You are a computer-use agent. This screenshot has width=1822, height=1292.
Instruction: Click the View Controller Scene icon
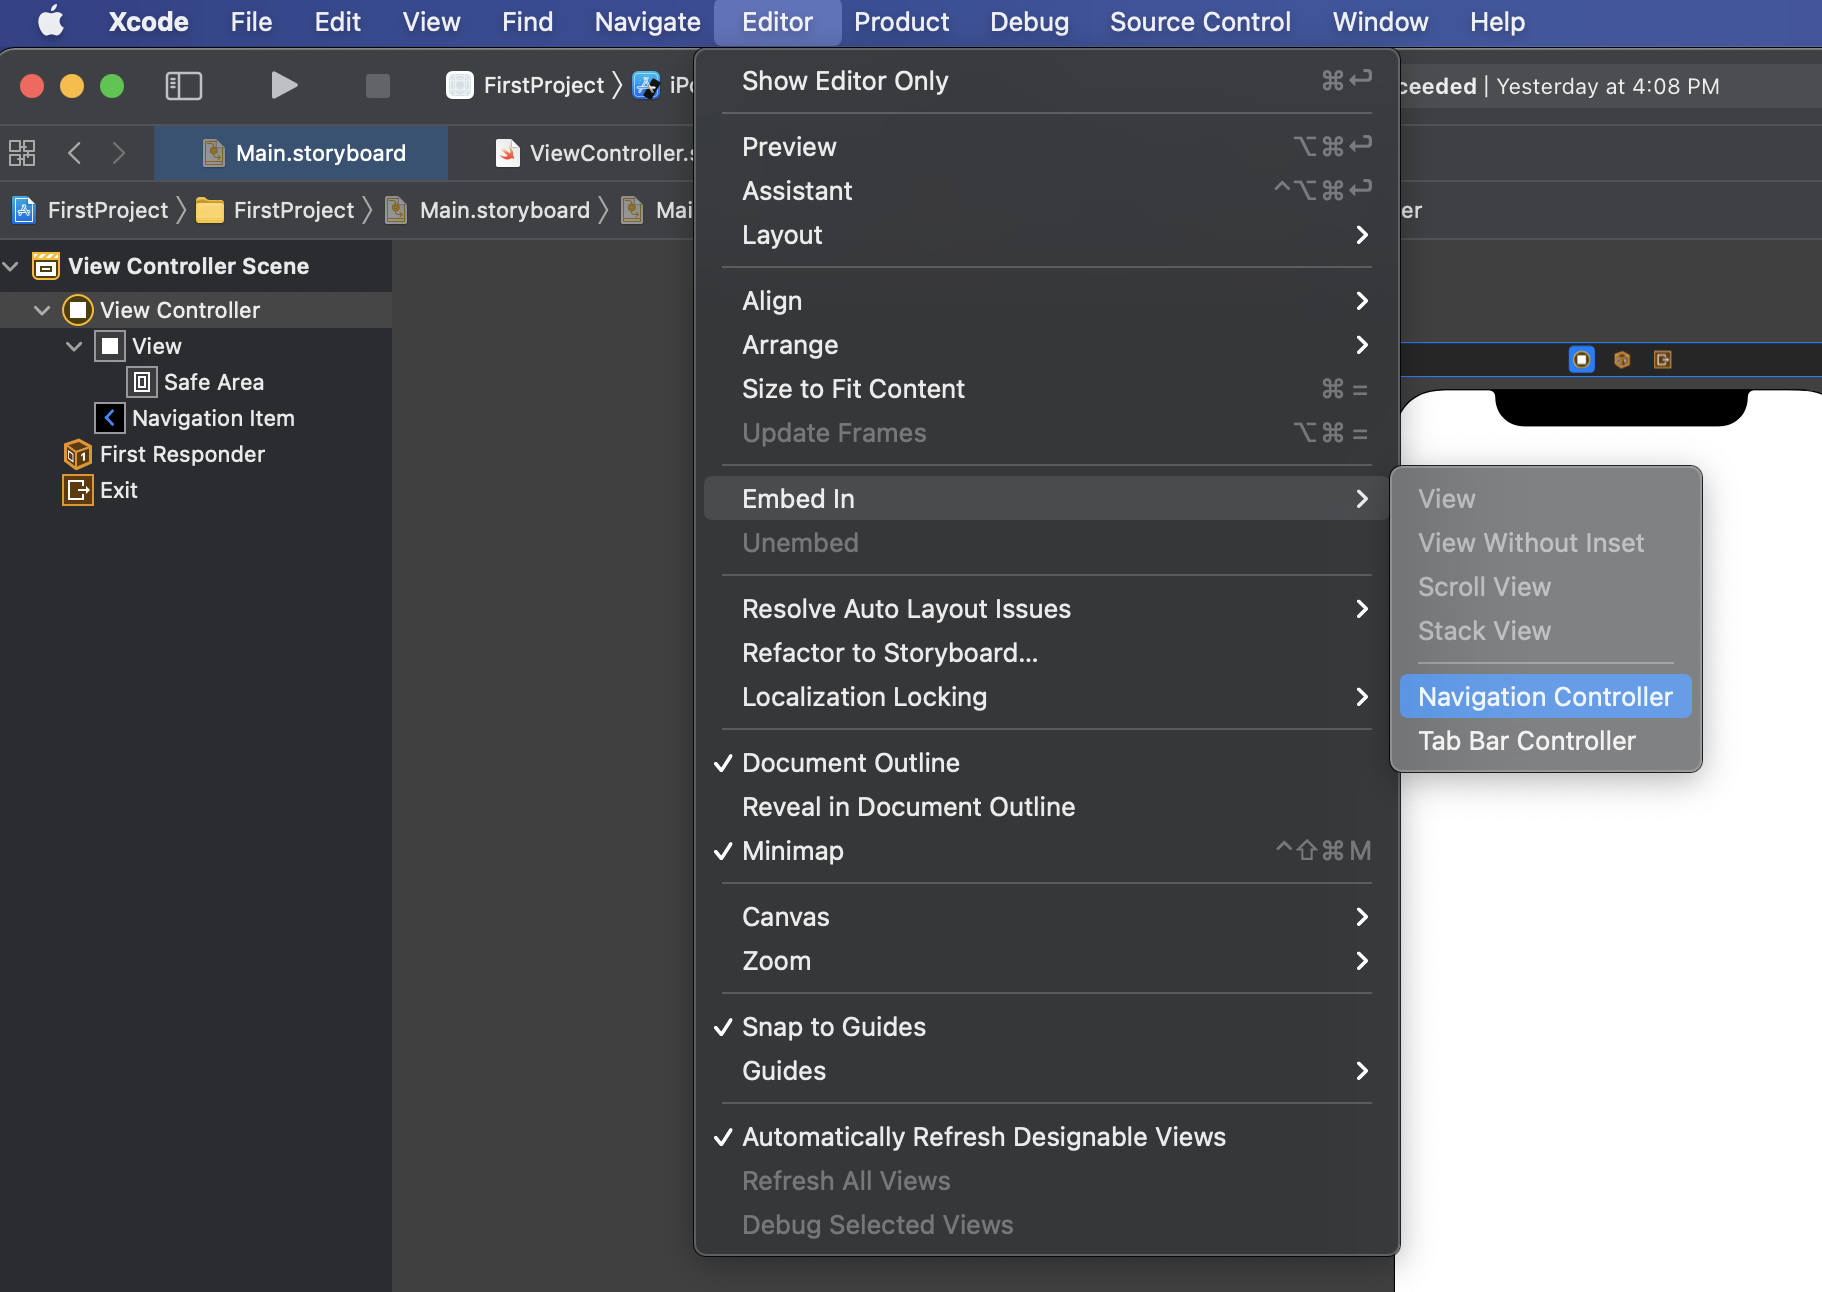click(x=46, y=266)
